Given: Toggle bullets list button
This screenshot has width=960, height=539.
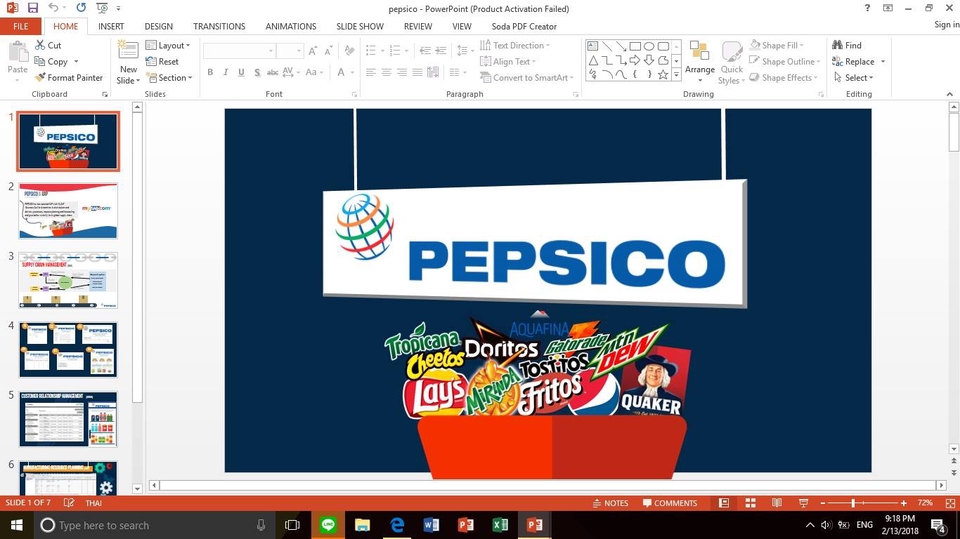Looking at the screenshot, I should 371,51.
